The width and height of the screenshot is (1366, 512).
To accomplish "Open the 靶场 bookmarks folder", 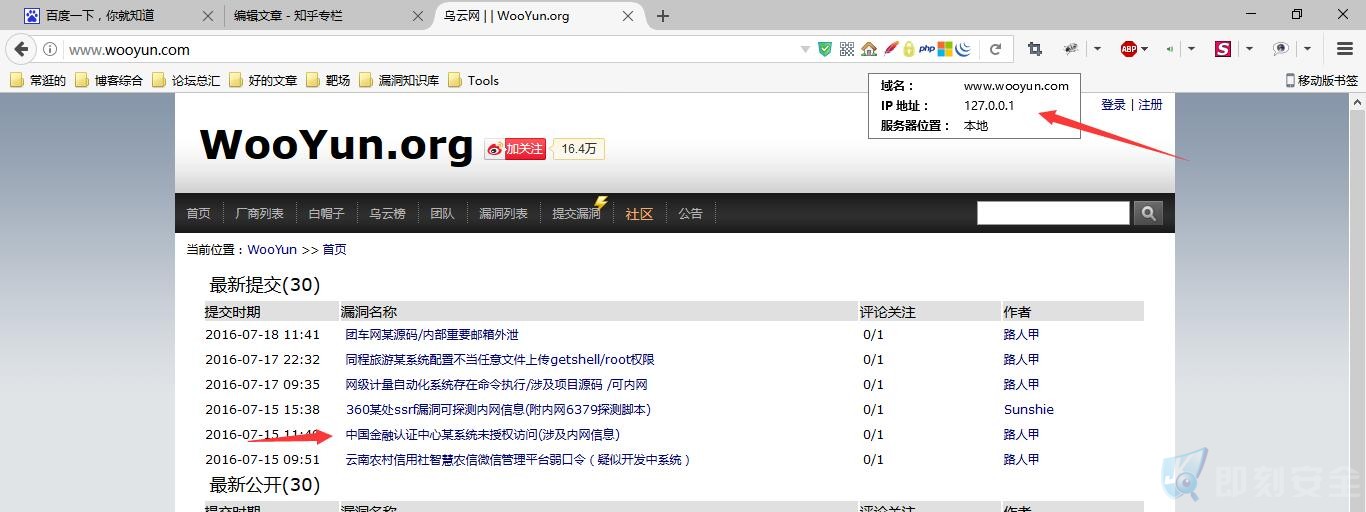I will click(x=328, y=80).
